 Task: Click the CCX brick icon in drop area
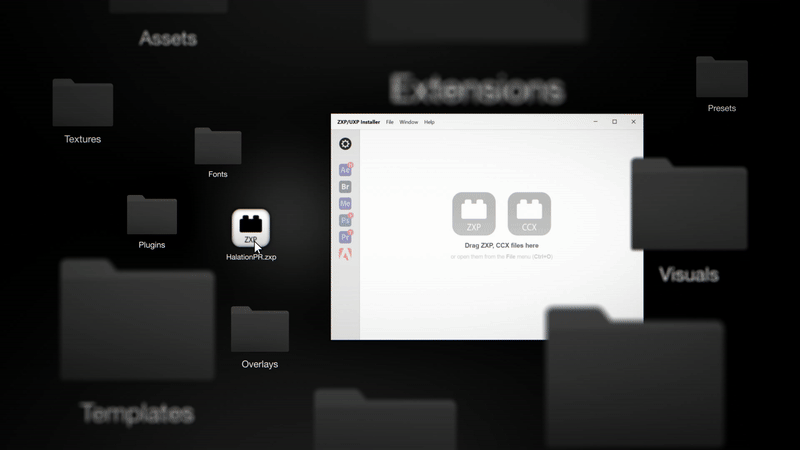tap(529, 213)
